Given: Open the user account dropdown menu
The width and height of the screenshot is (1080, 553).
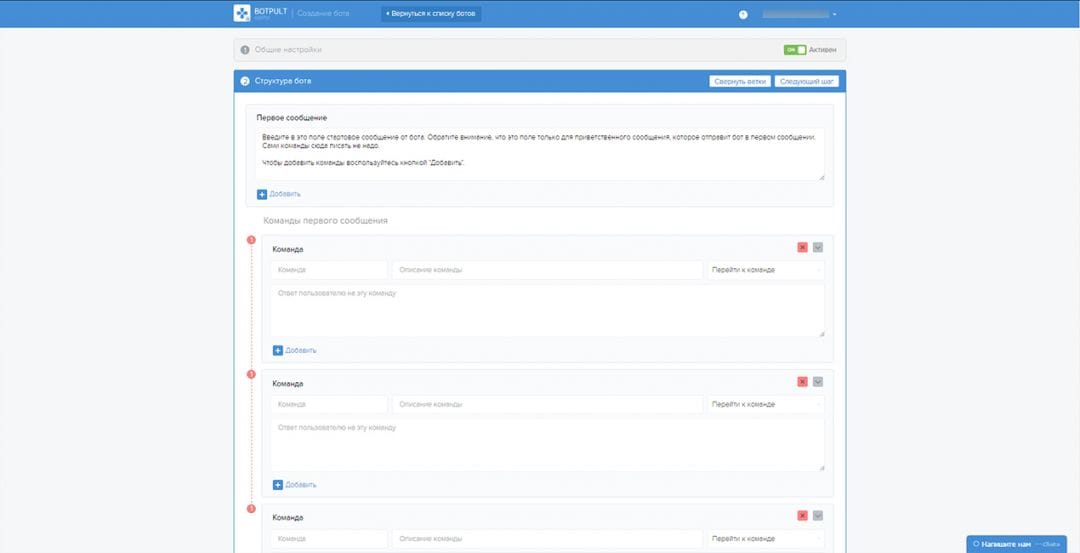Looking at the screenshot, I should [x=800, y=15].
